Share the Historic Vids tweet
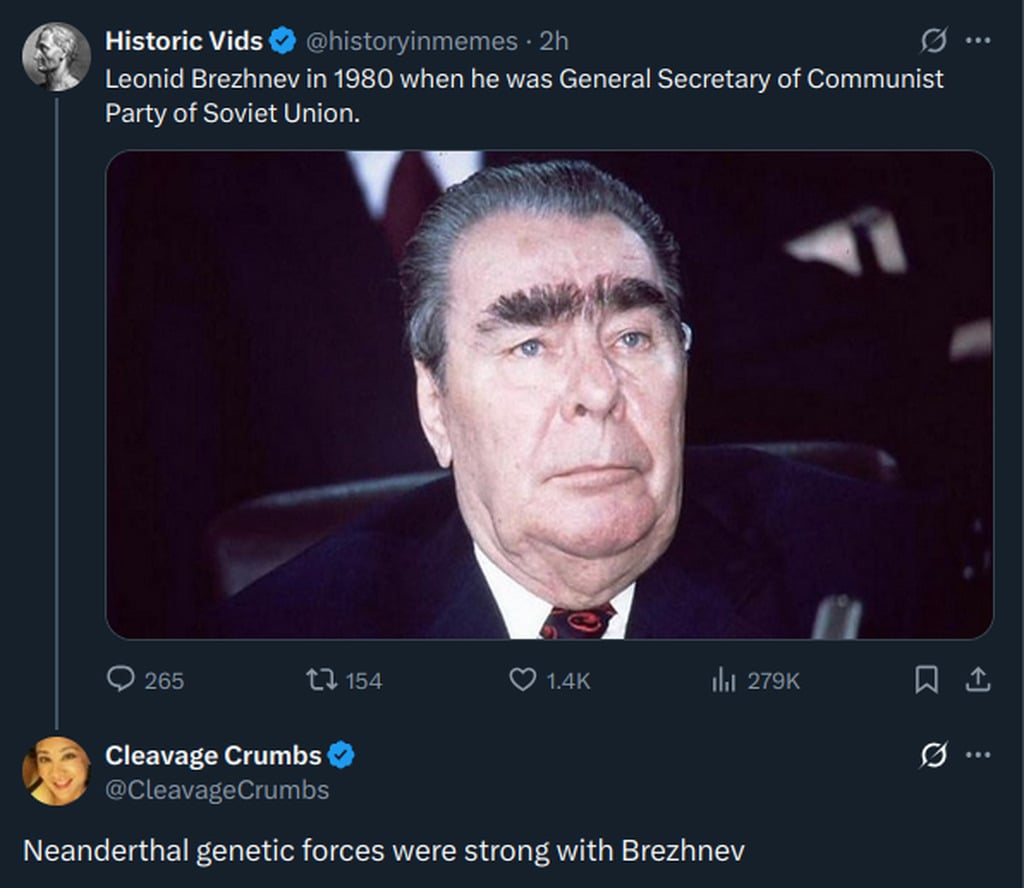The width and height of the screenshot is (1024, 888). pos(977,680)
